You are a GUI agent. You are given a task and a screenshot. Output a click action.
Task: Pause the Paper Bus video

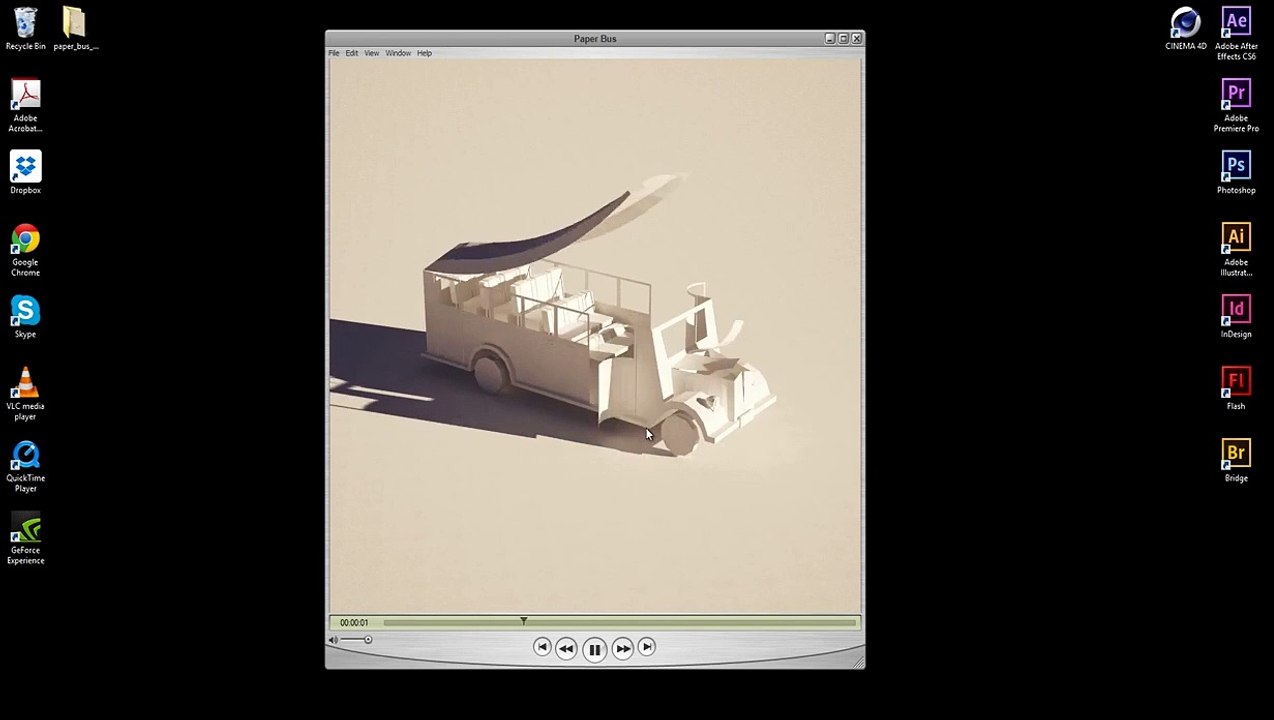(594, 649)
